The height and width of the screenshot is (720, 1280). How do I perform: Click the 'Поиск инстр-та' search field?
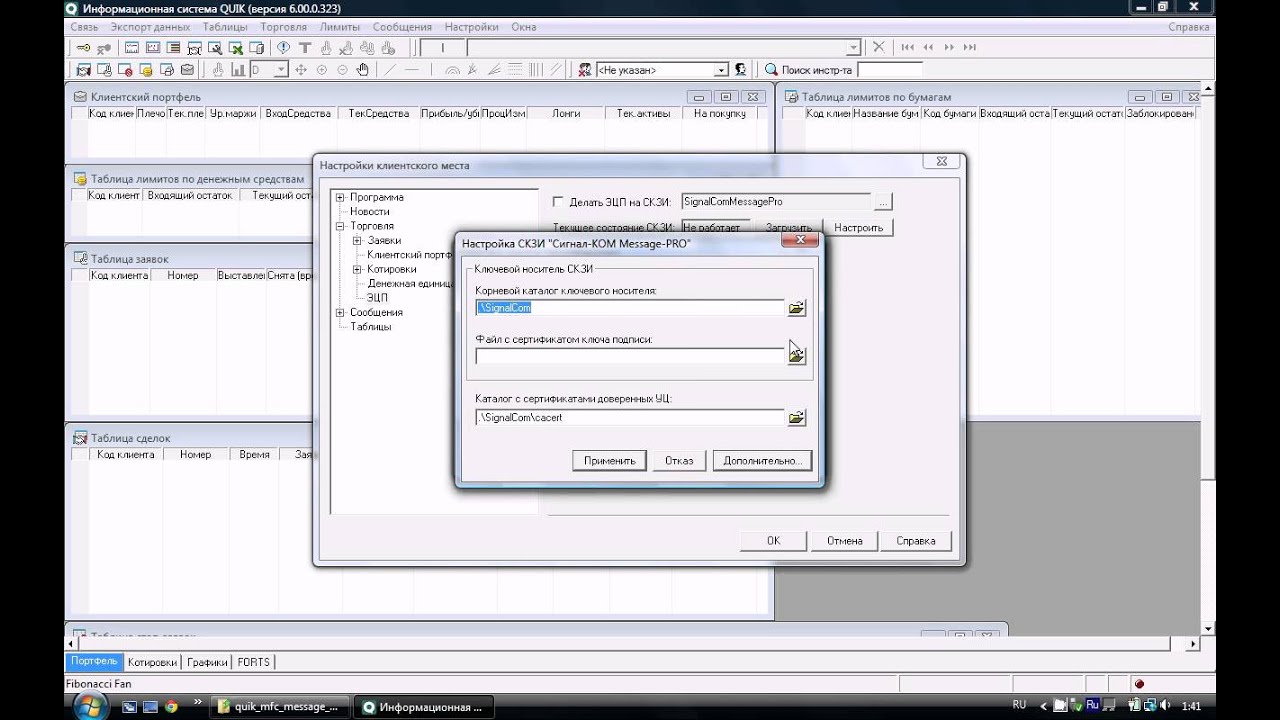[890, 70]
